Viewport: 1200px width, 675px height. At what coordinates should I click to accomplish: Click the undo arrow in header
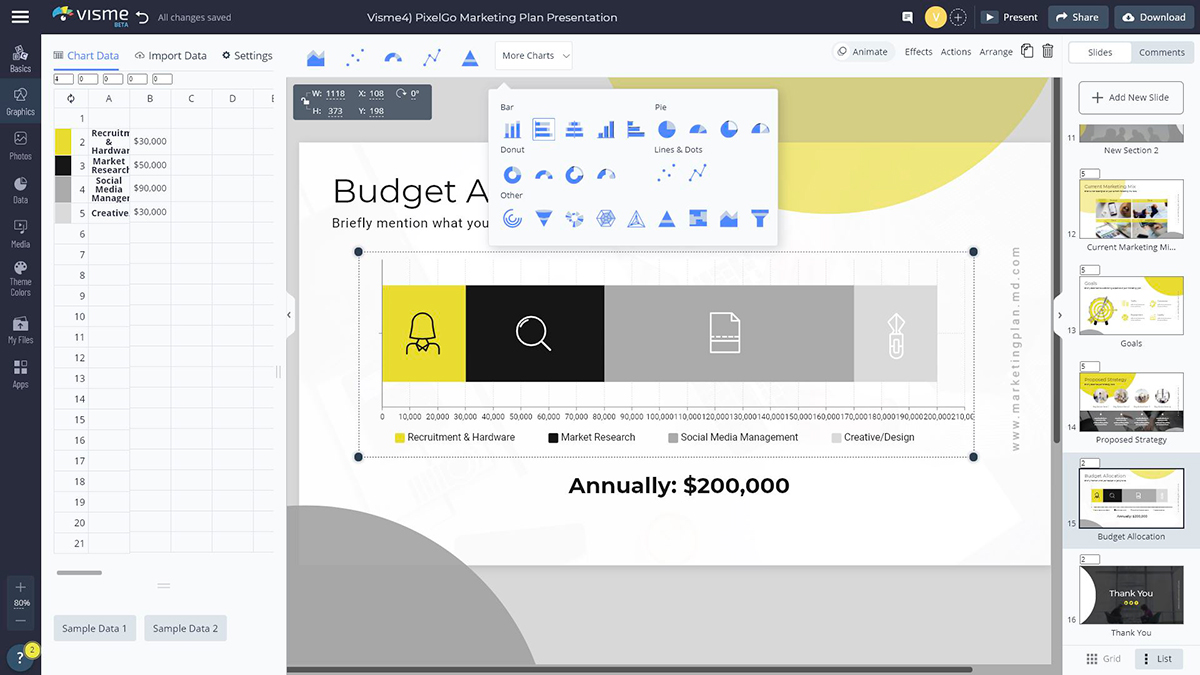pos(142,17)
